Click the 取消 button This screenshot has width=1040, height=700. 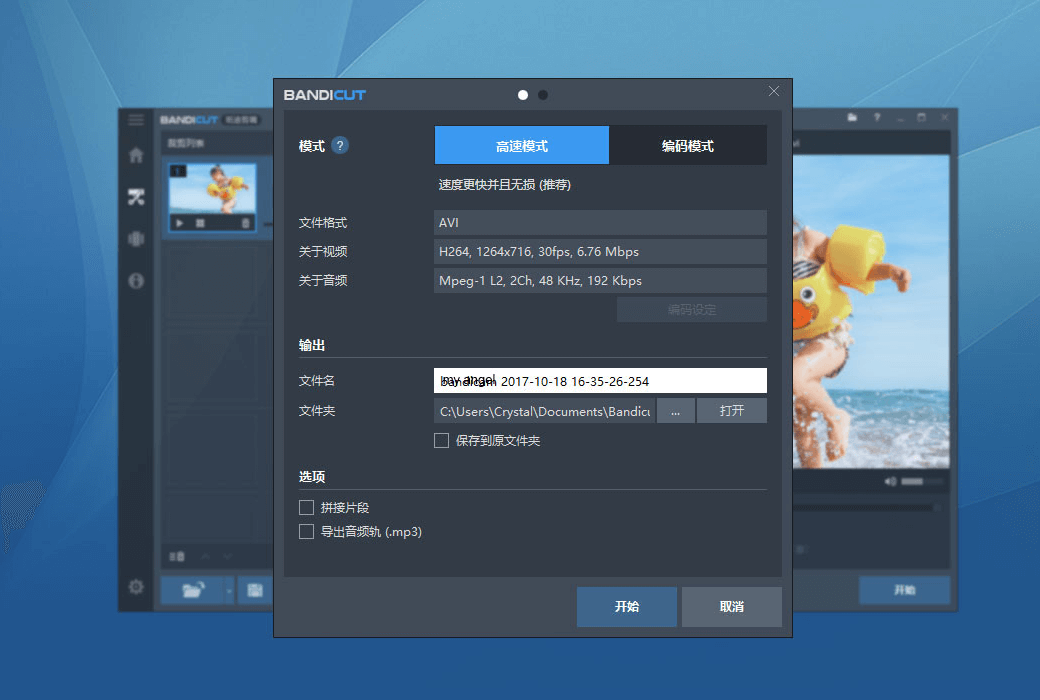coord(732,606)
